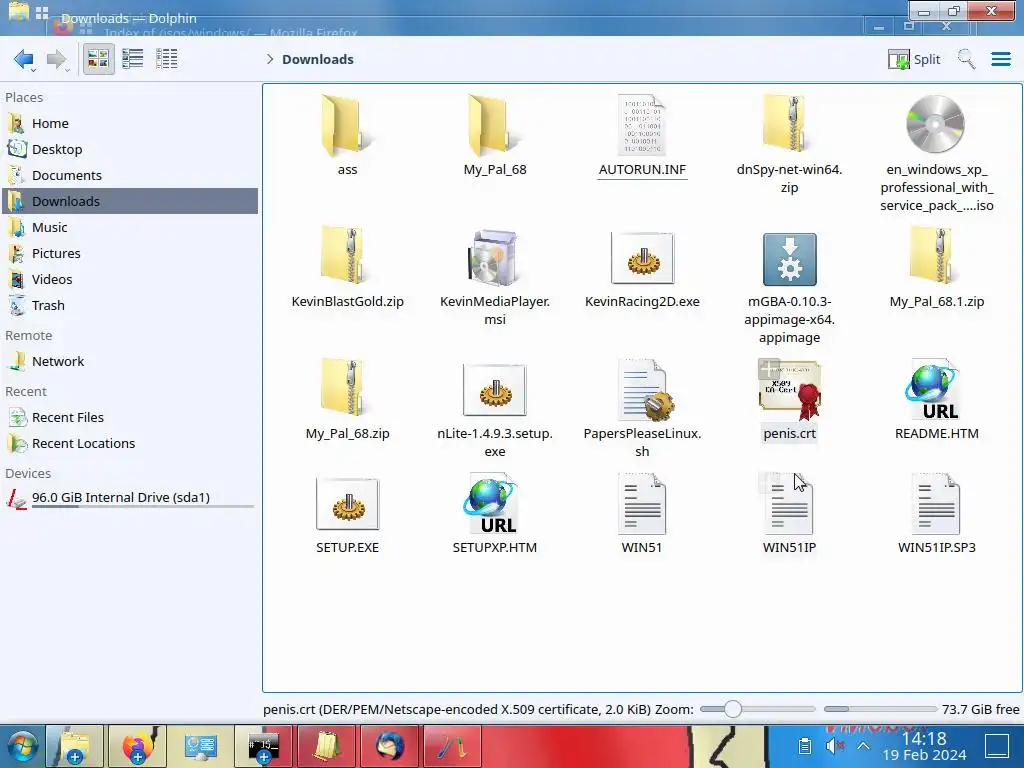
Task: Go forward with the grey forward arrow
Action: 57,59
